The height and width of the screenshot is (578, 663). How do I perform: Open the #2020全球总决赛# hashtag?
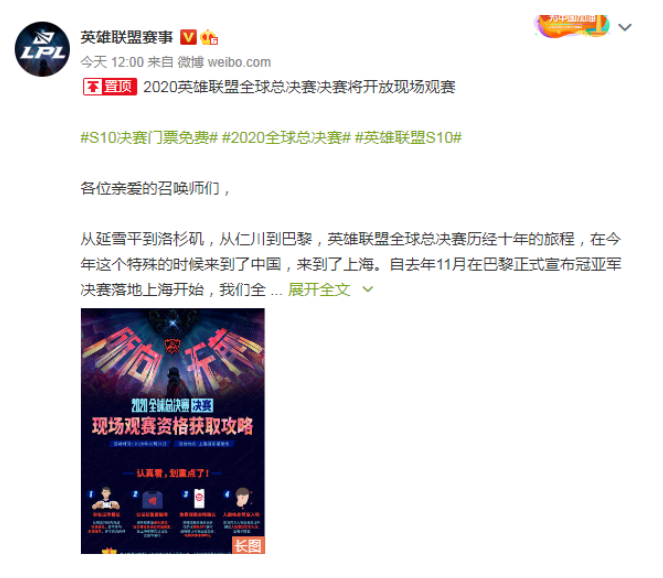pos(286,138)
